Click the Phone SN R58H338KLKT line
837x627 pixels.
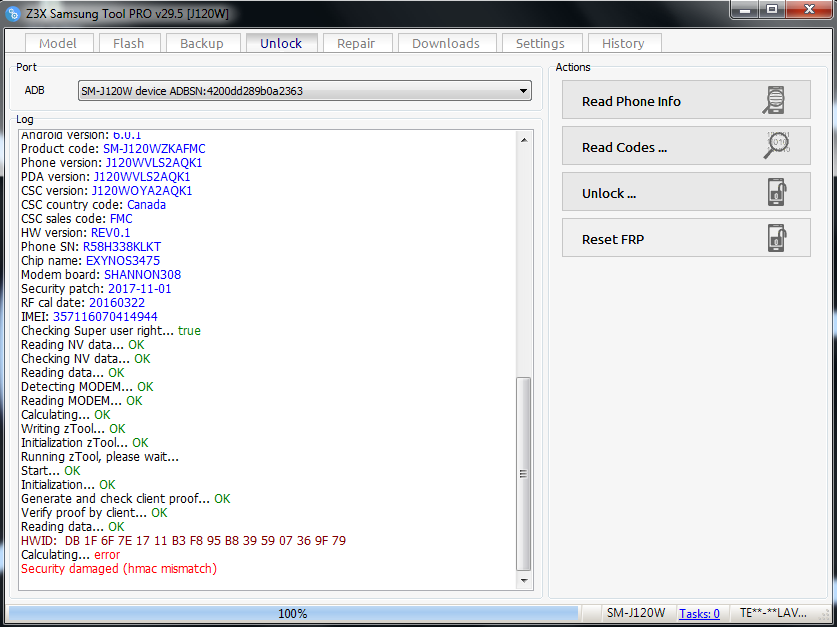[91, 247]
